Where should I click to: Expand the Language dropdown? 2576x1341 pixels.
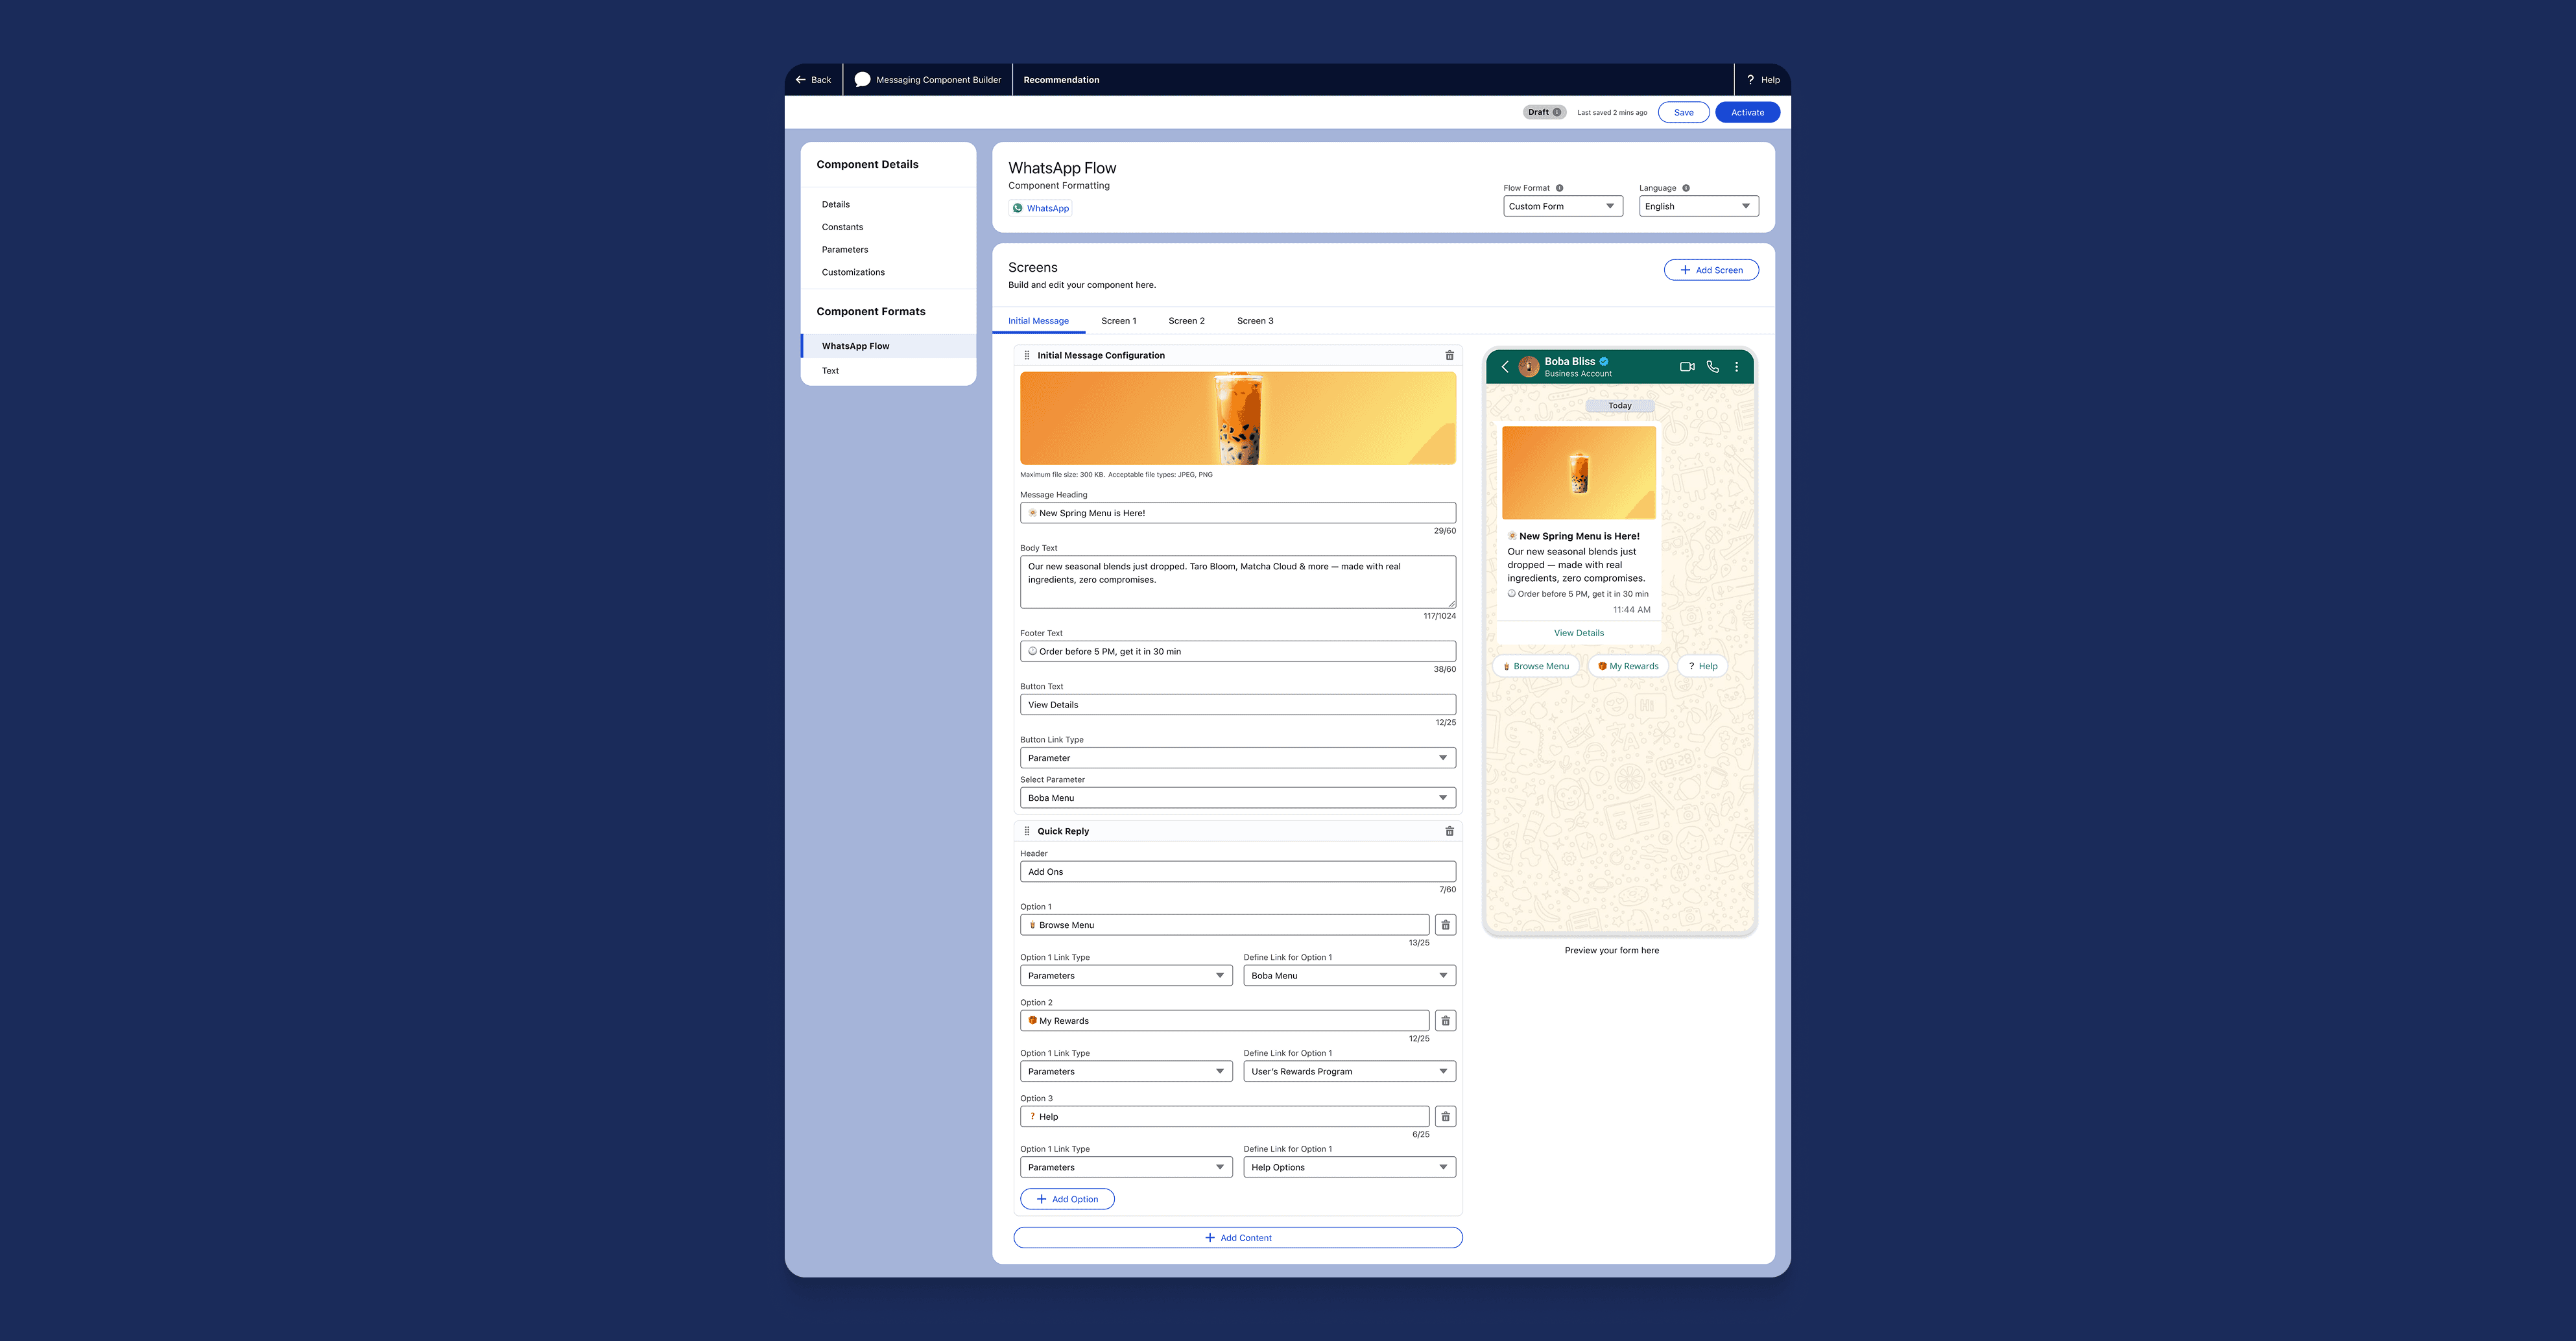pos(1698,206)
